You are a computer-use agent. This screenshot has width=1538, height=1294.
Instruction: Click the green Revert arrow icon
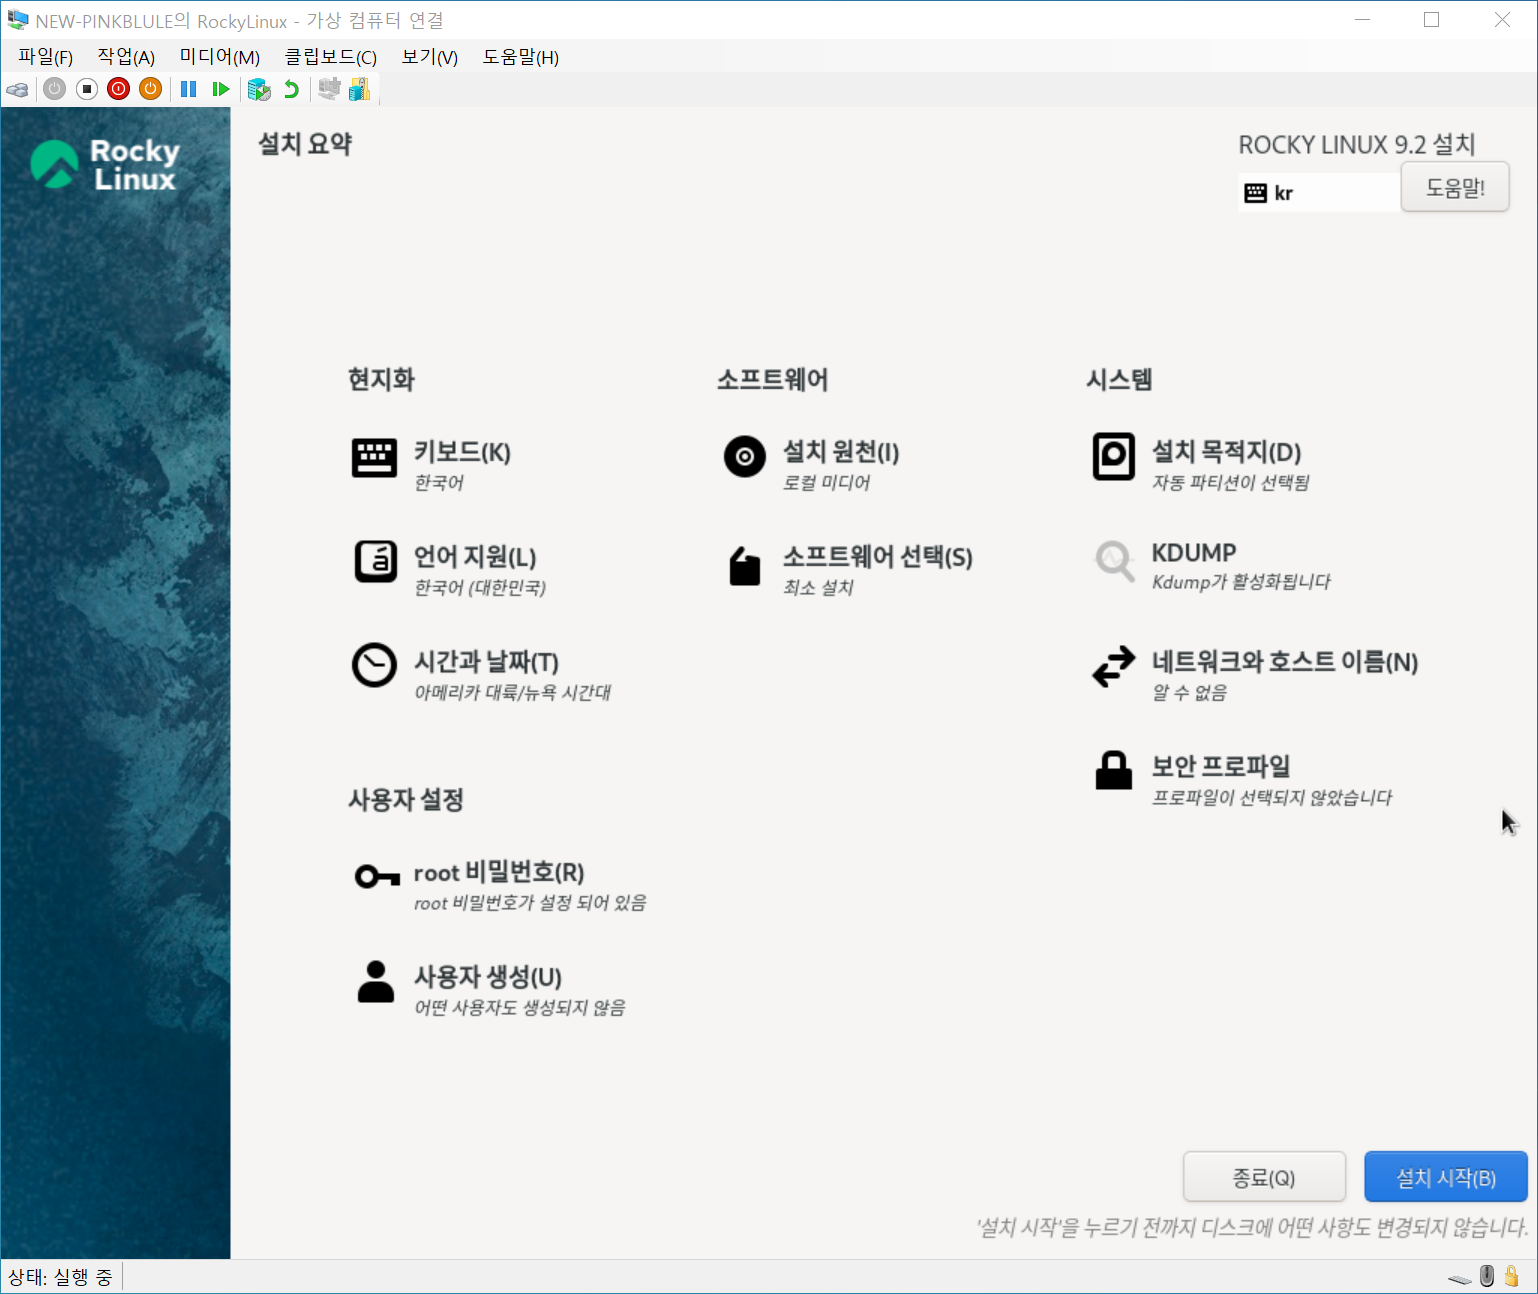click(x=291, y=89)
